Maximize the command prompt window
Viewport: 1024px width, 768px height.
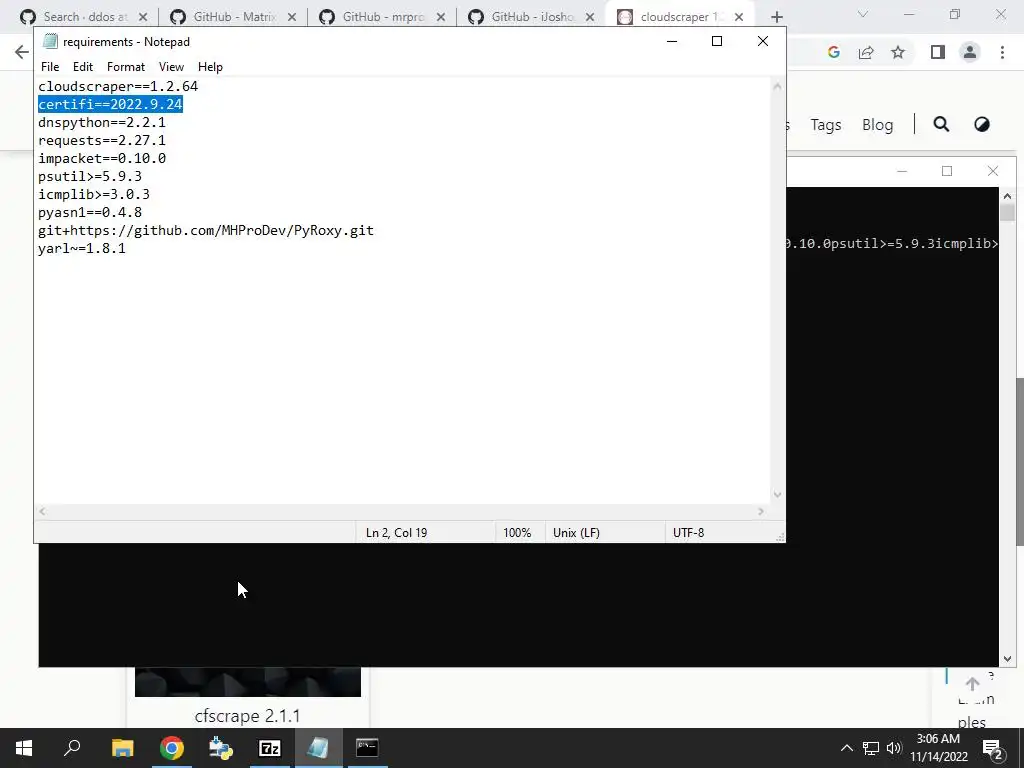coord(947,171)
